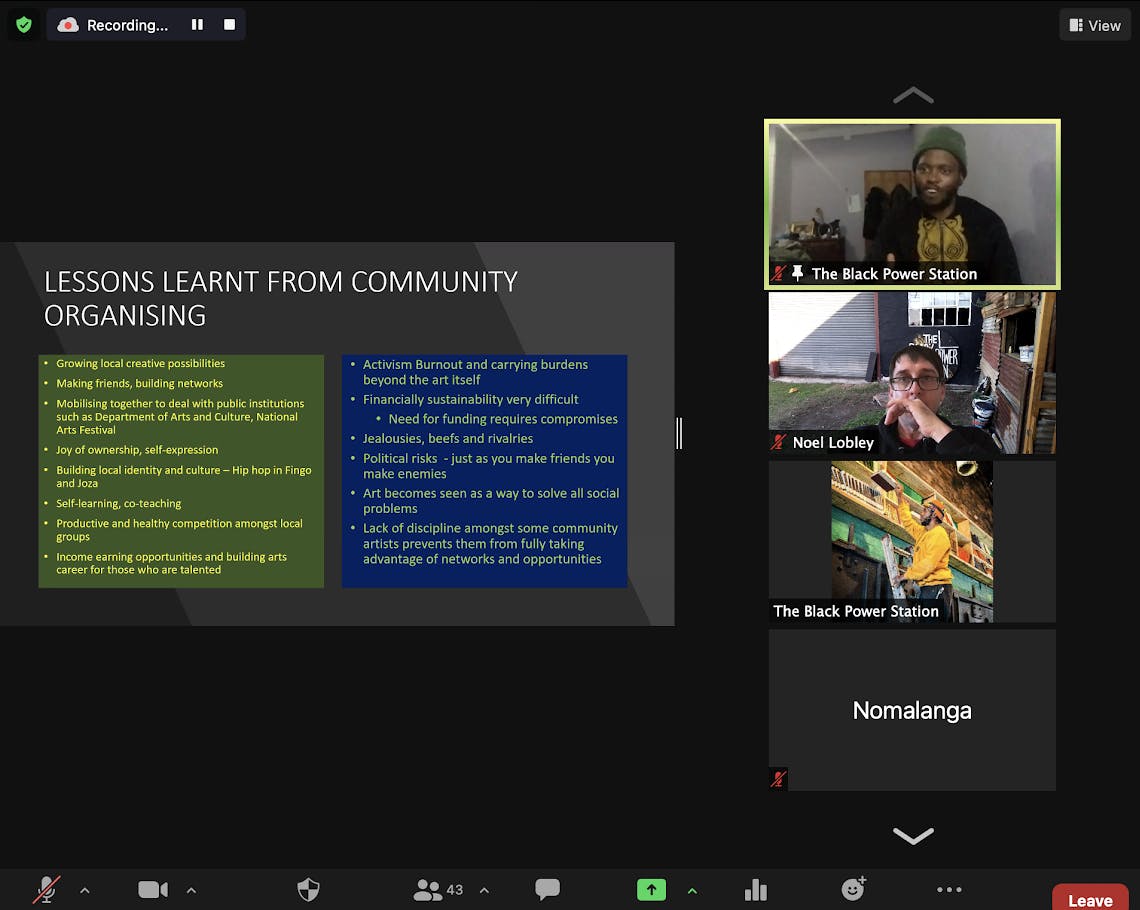Click the green encryption shield icon
This screenshot has width=1140, height=910.
tap(24, 25)
